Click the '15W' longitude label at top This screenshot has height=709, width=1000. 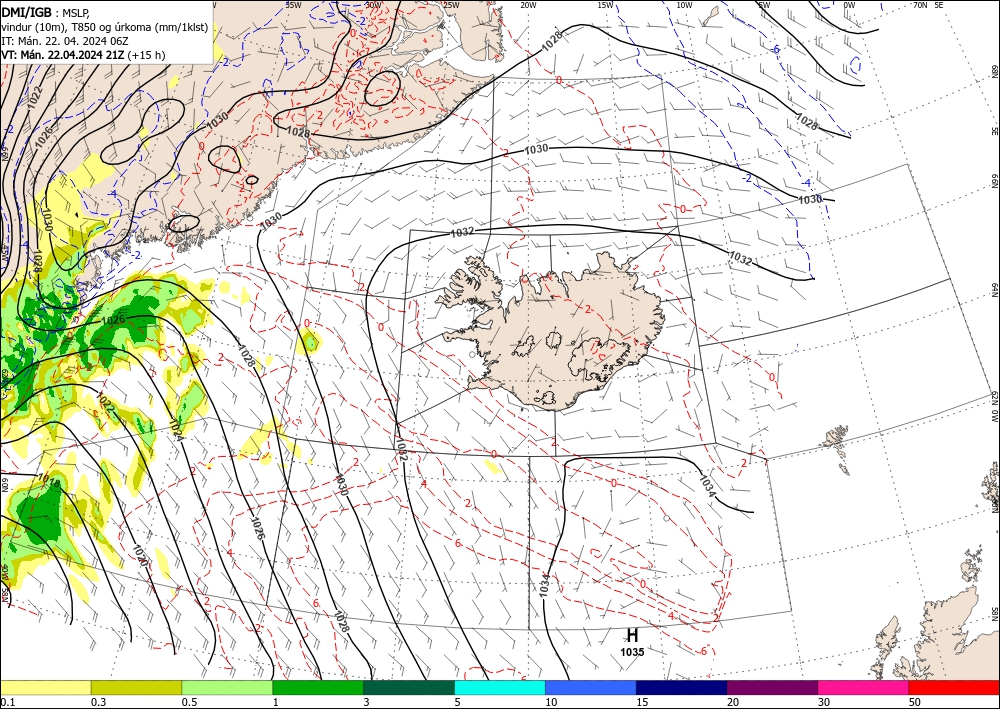(x=606, y=5)
